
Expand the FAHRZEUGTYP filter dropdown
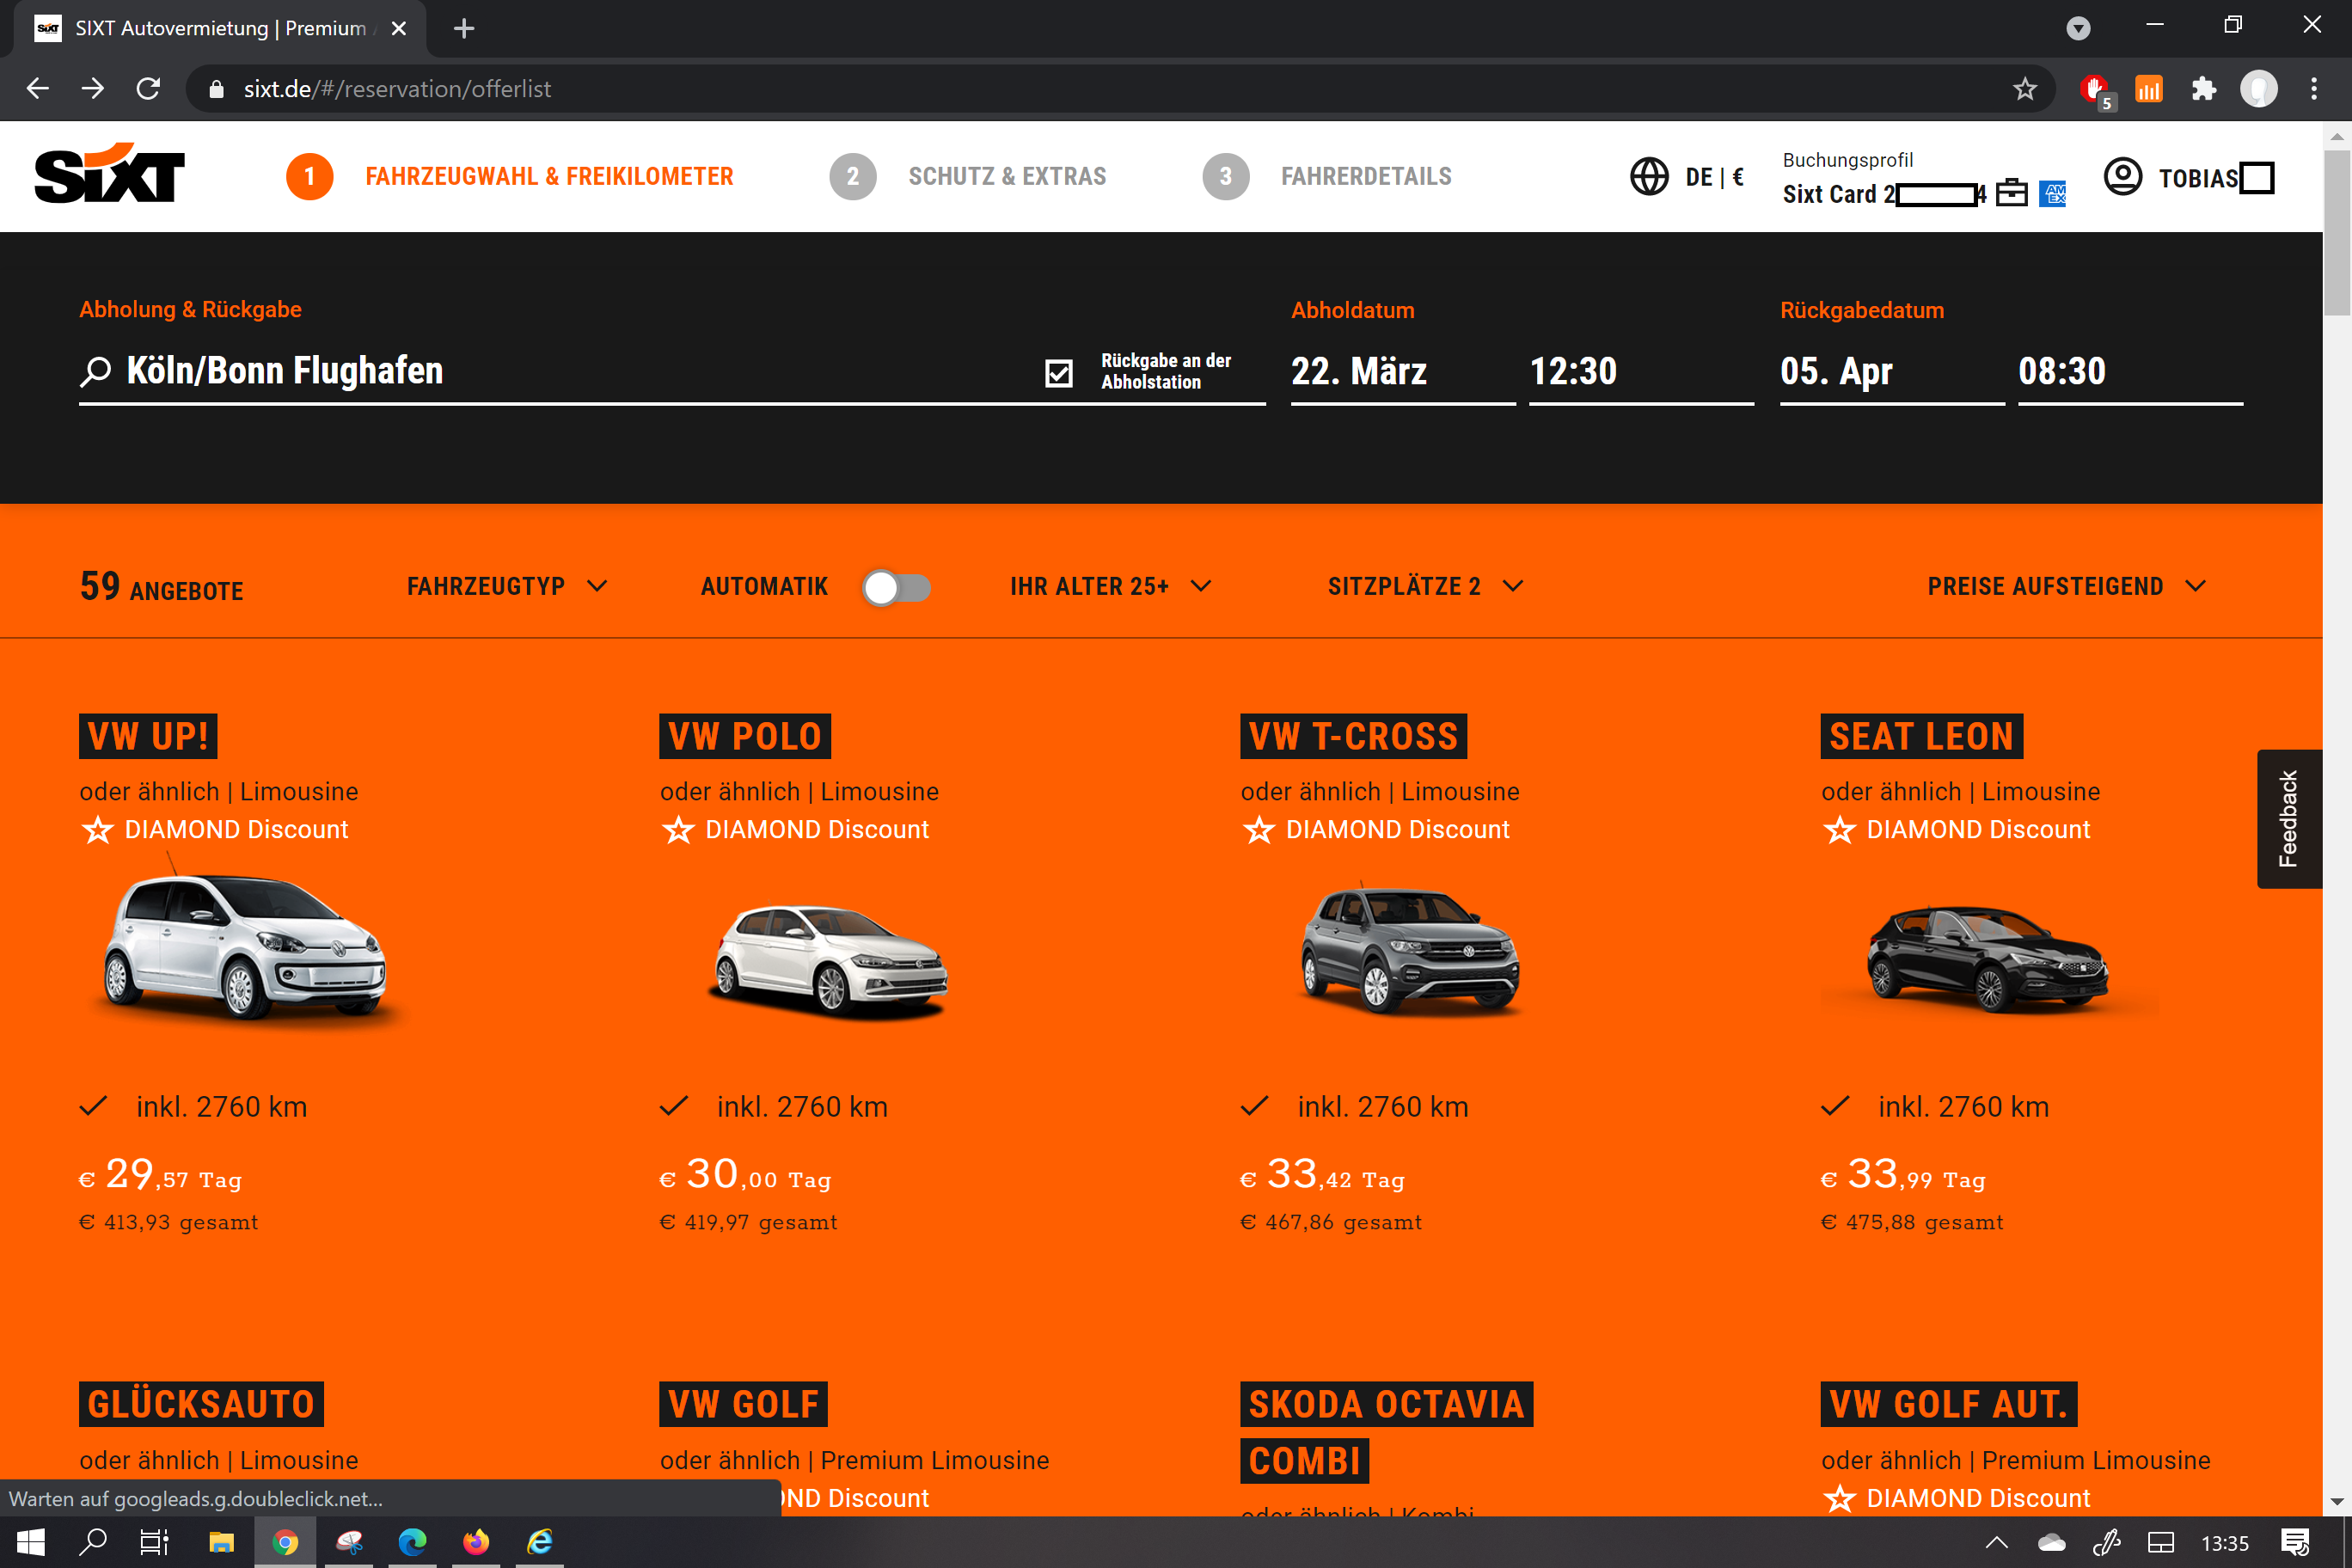click(x=507, y=586)
